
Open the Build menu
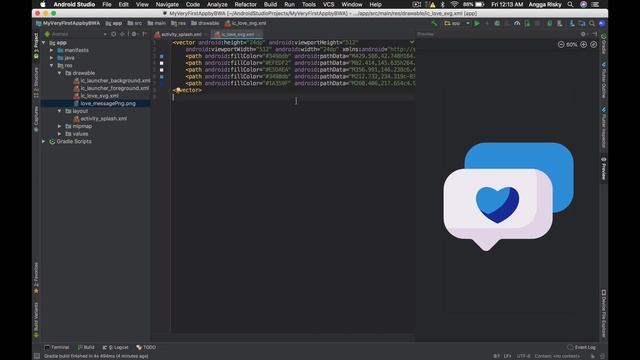(270, 4)
